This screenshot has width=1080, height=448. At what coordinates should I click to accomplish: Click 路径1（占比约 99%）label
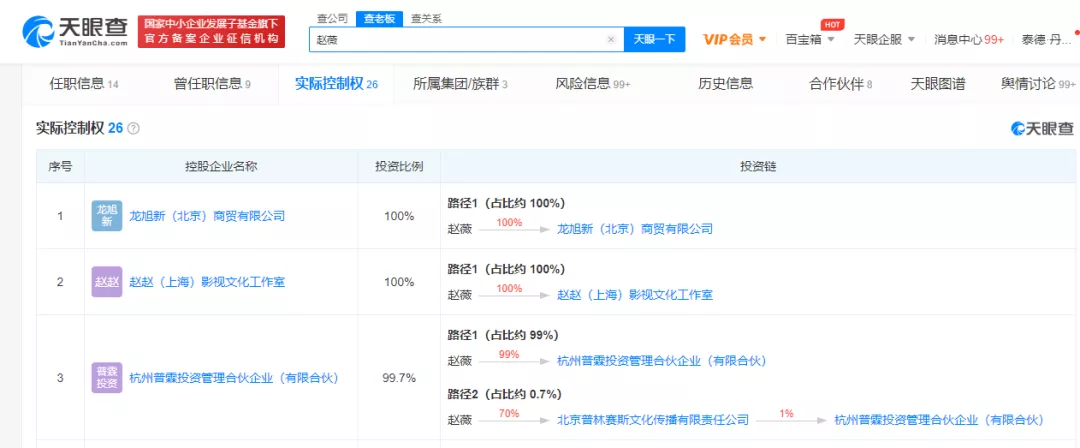pos(503,335)
